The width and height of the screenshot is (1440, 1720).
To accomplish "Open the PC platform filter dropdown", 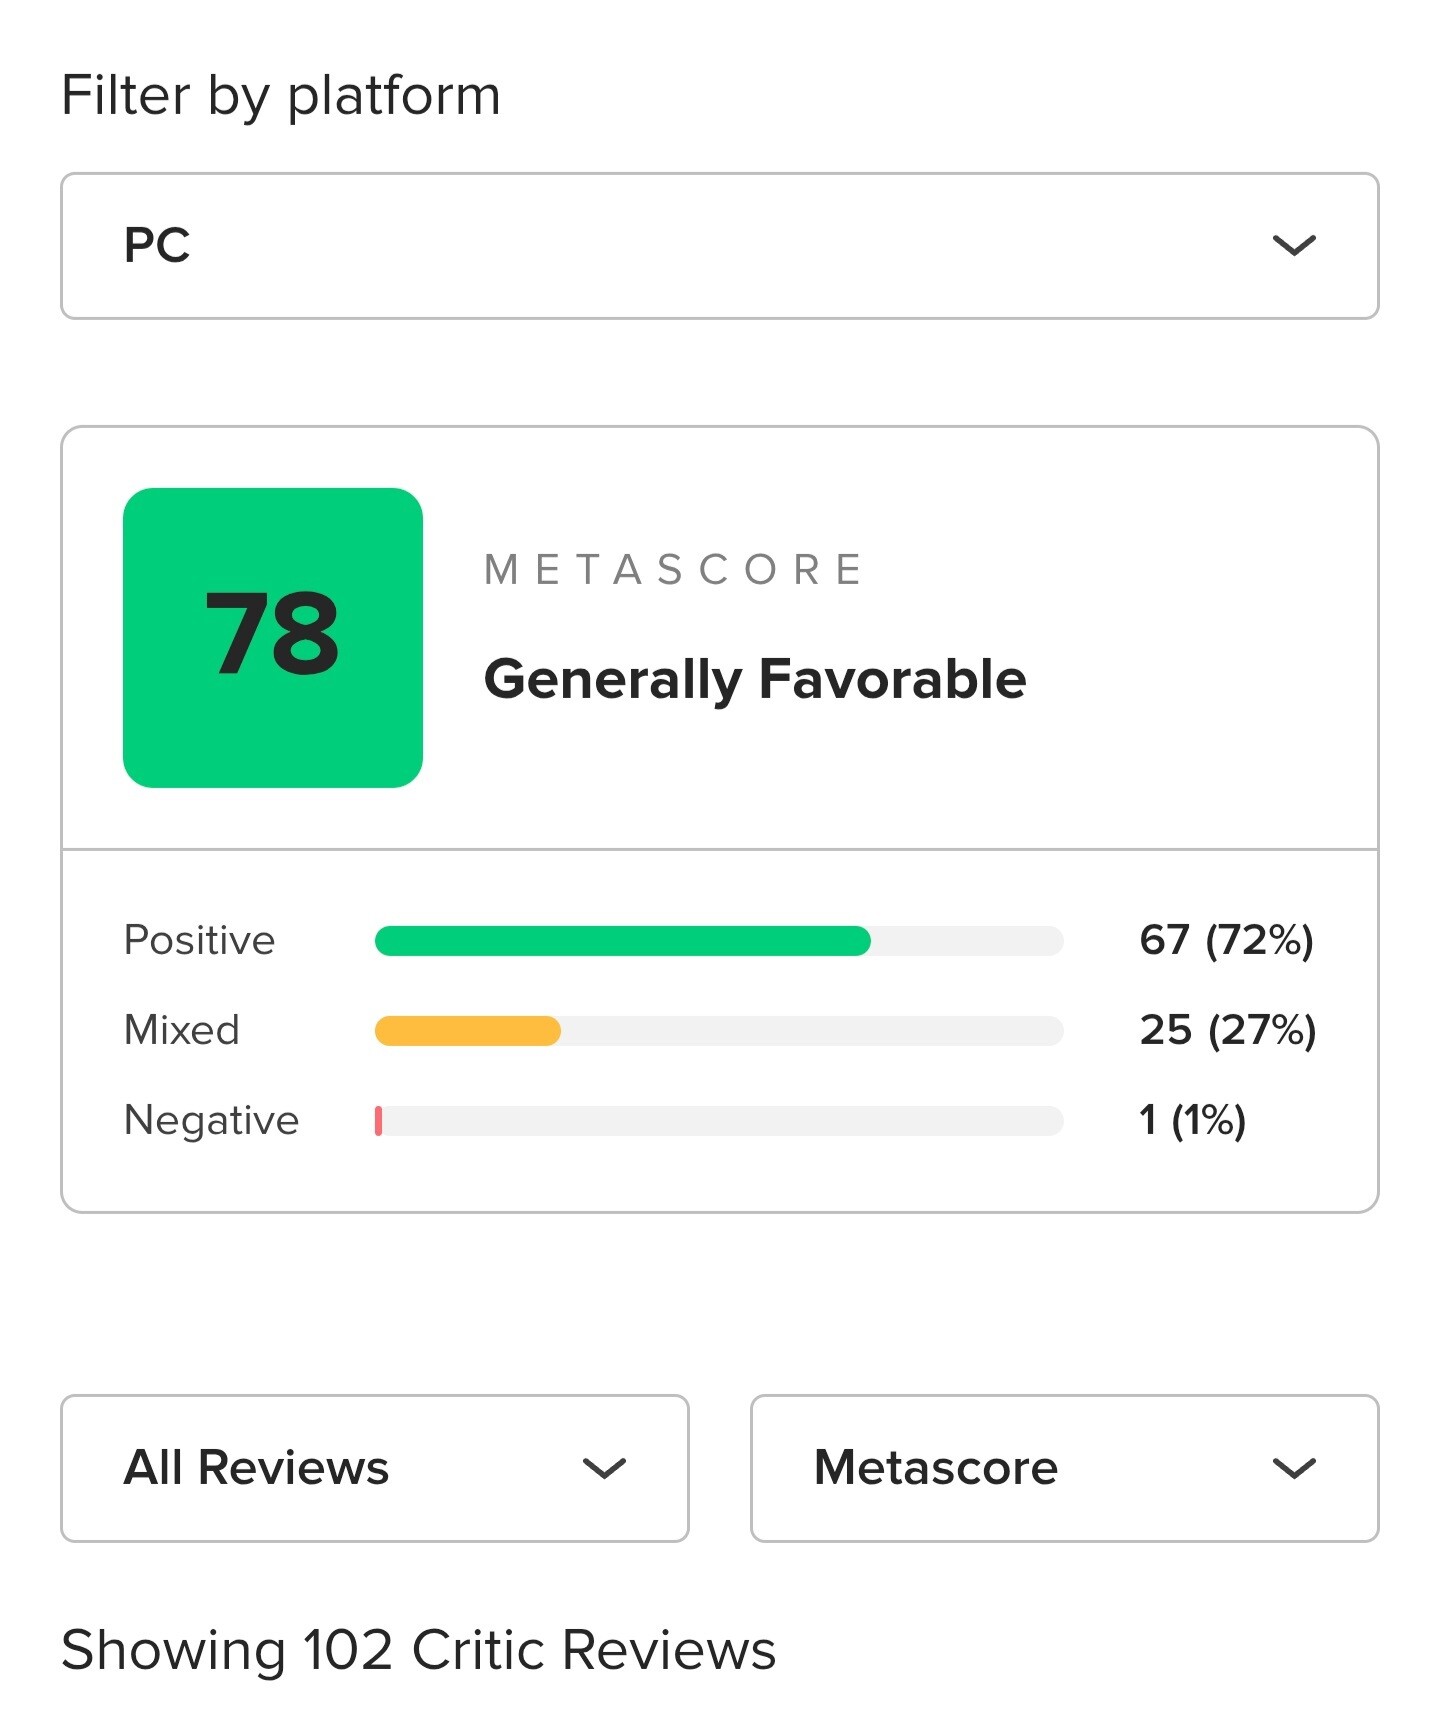I will (x=719, y=246).
